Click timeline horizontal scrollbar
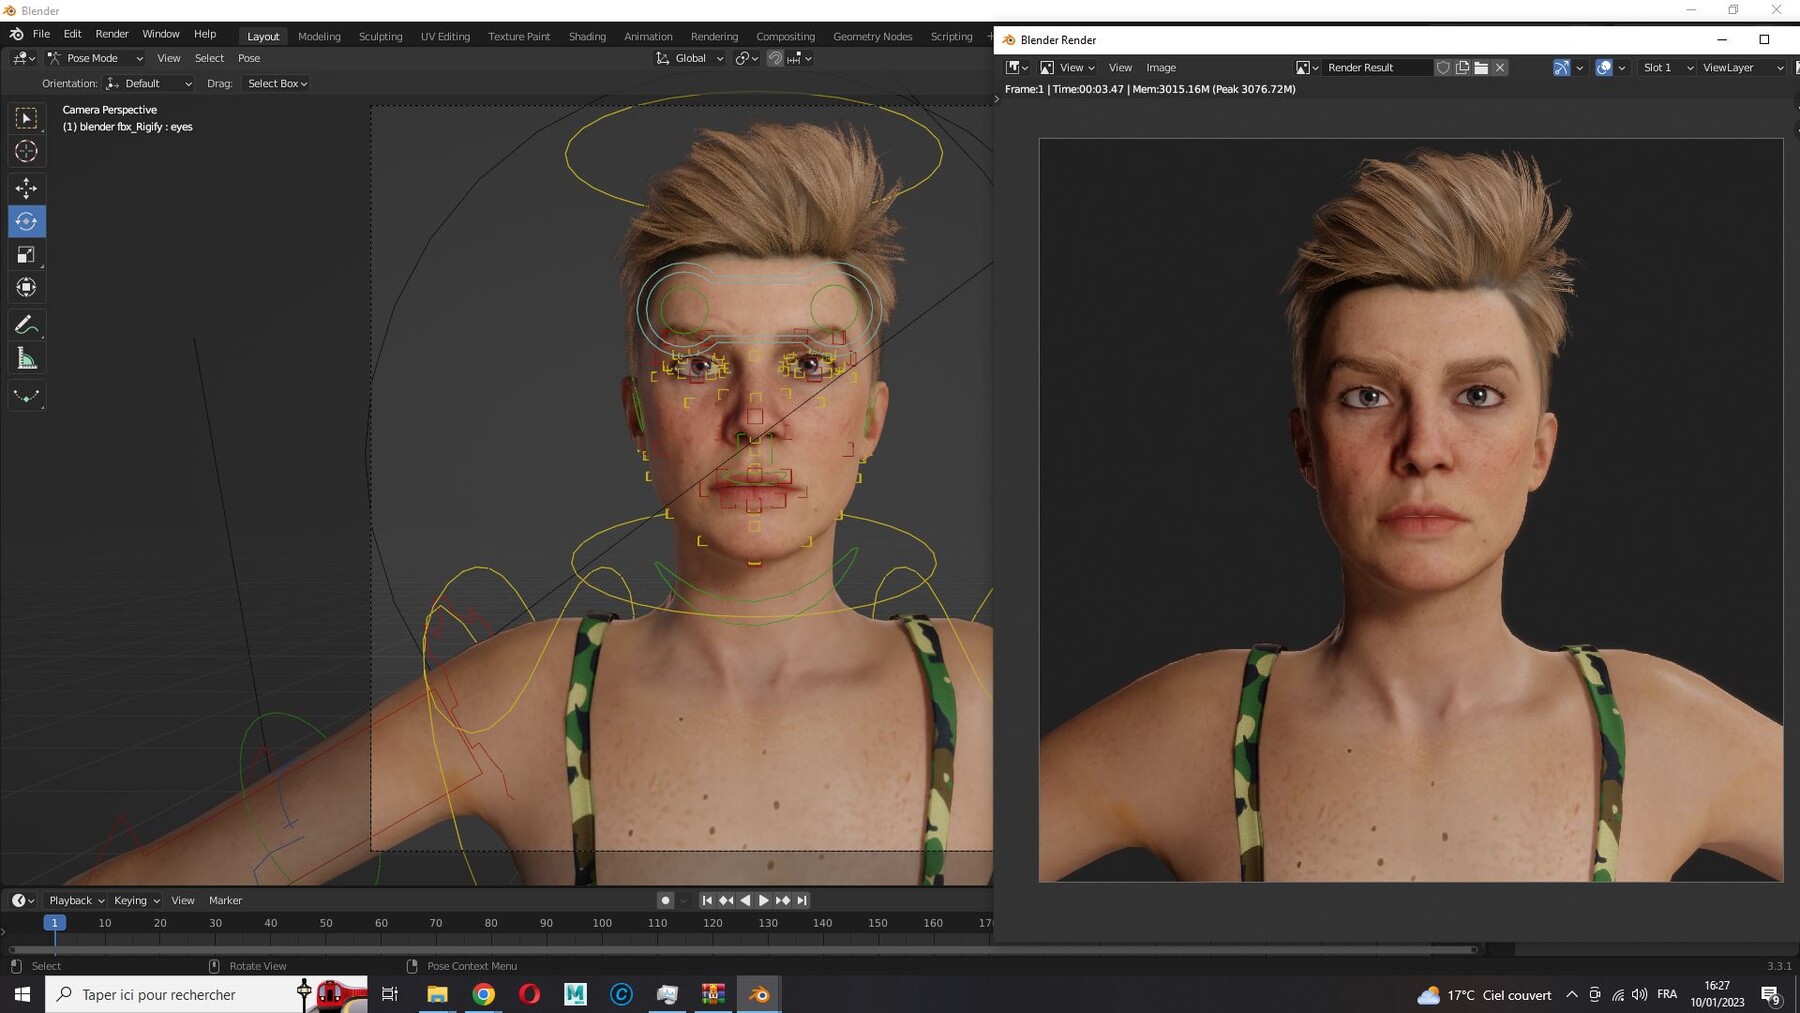Viewport: 1800px width, 1013px height. click(x=743, y=949)
